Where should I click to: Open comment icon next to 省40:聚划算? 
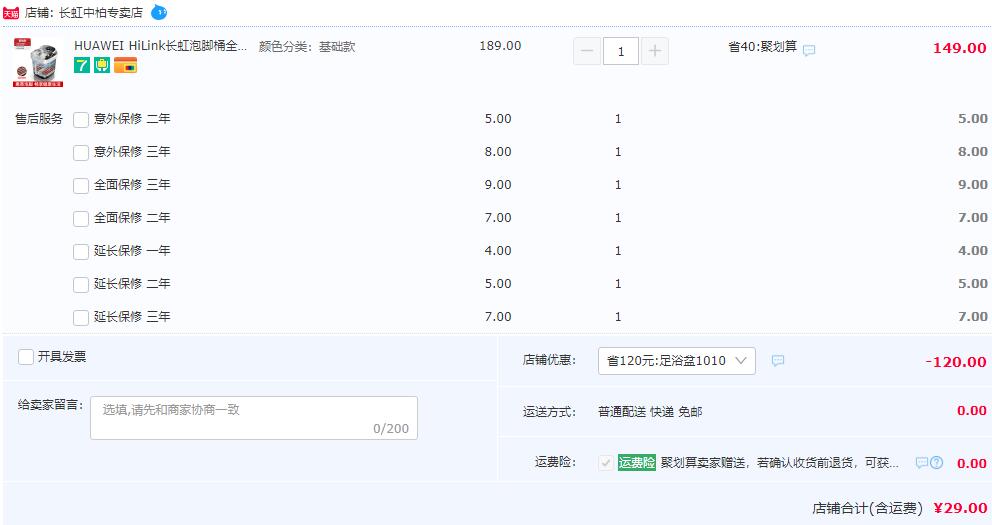[x=809, y=50]
